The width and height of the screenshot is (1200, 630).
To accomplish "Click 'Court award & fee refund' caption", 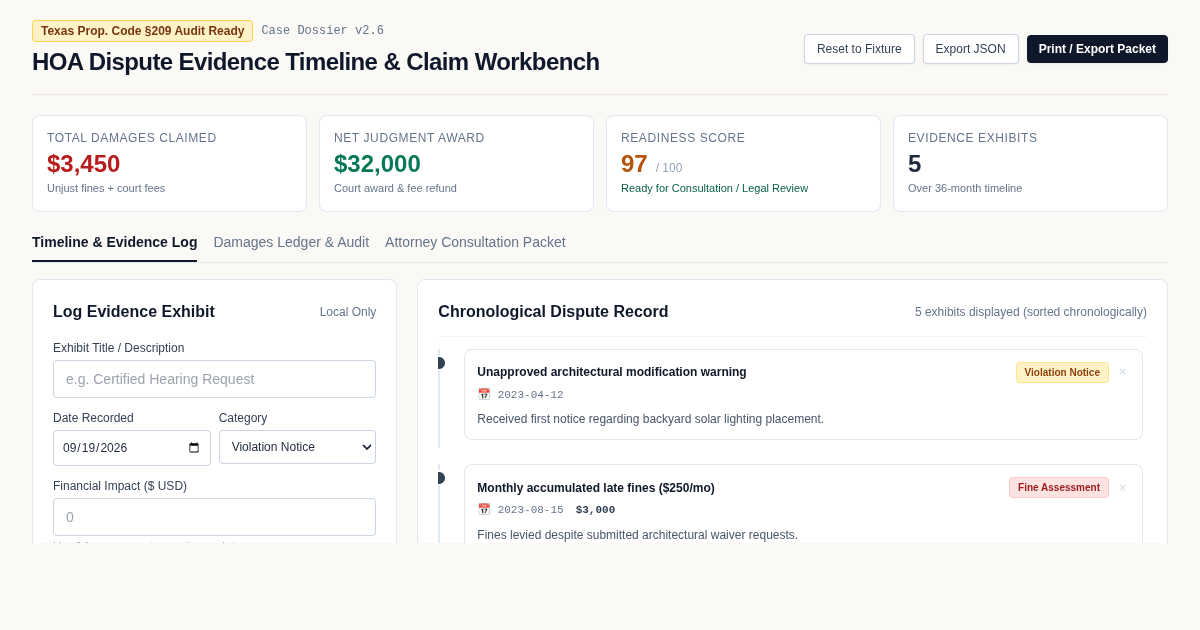I will click(395, 188).
